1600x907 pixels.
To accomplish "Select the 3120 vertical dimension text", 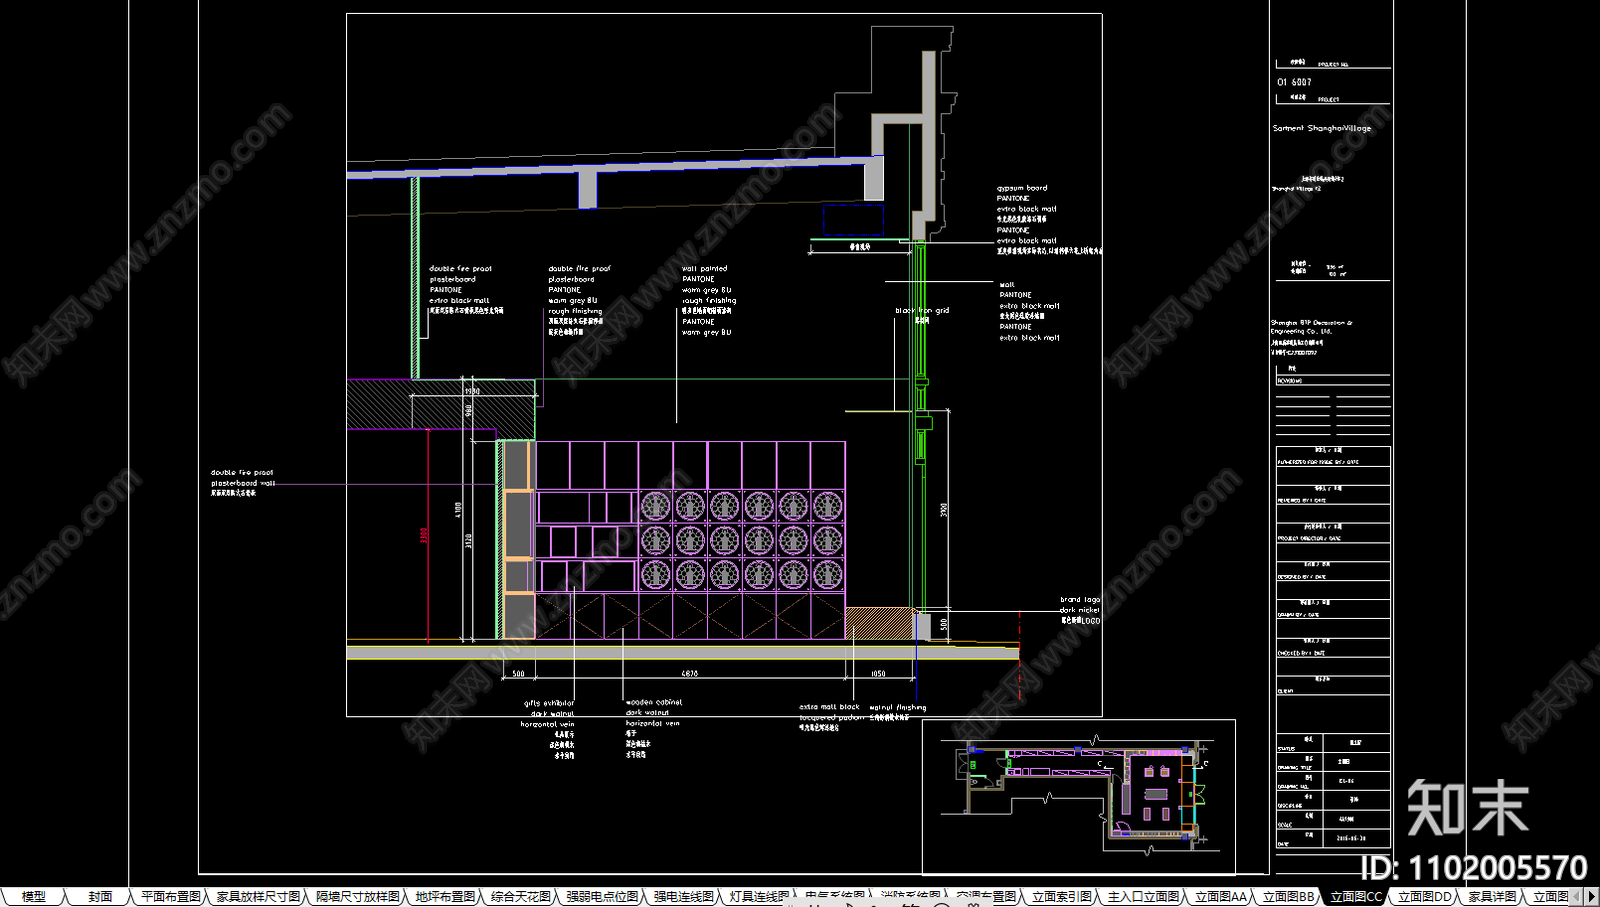I will [x=468, y=541].
